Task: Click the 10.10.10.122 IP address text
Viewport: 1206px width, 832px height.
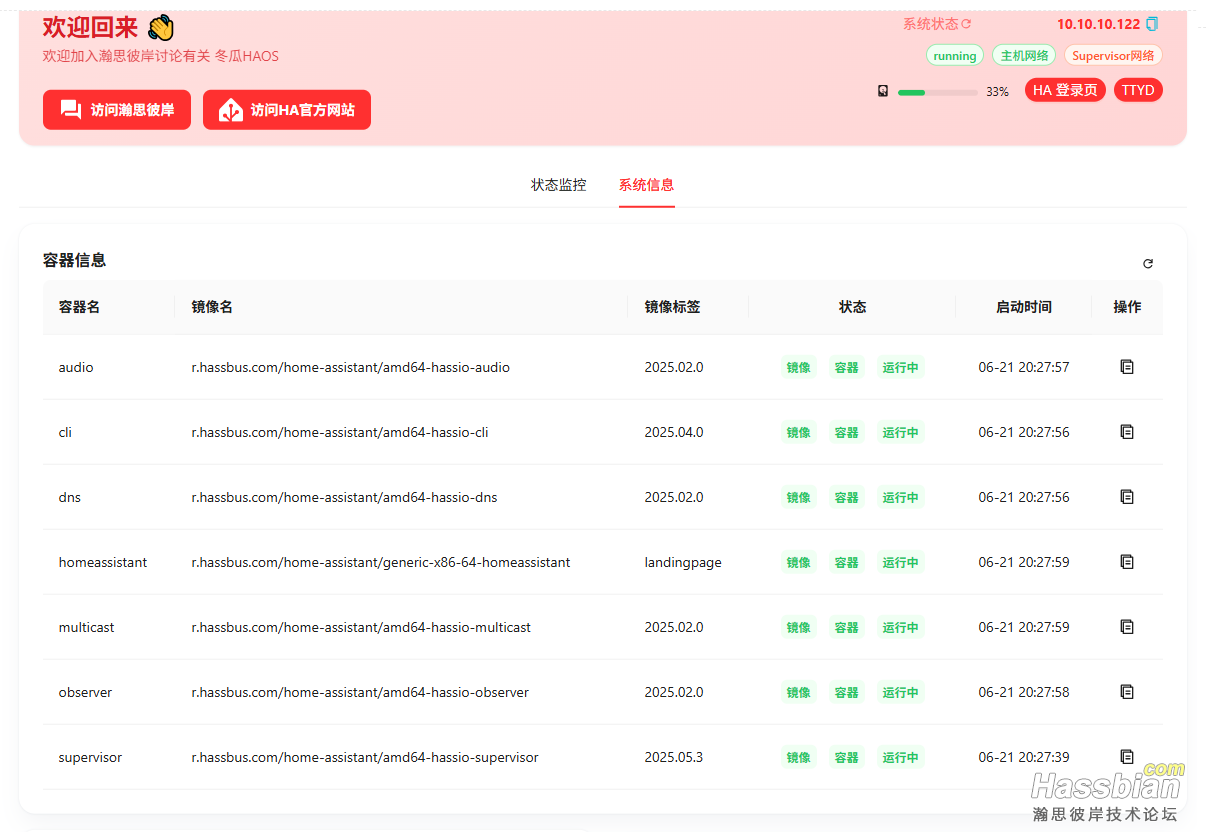Action: [x=1098, y=24]
